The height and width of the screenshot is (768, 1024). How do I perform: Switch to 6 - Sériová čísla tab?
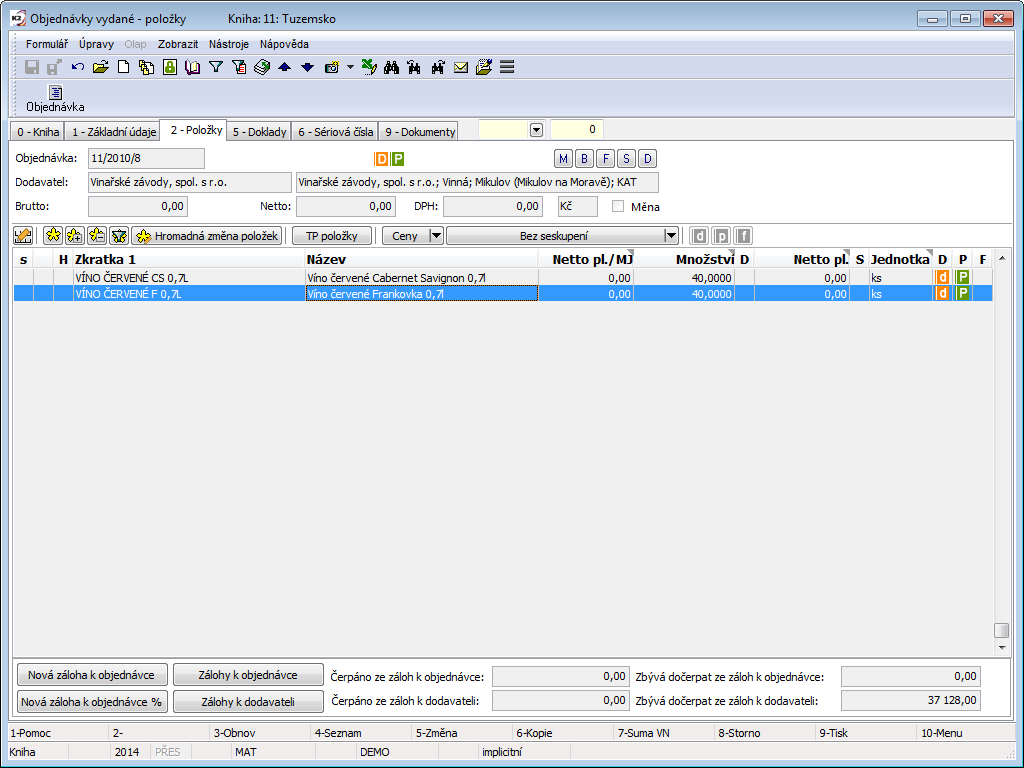[x=335, y=132]
